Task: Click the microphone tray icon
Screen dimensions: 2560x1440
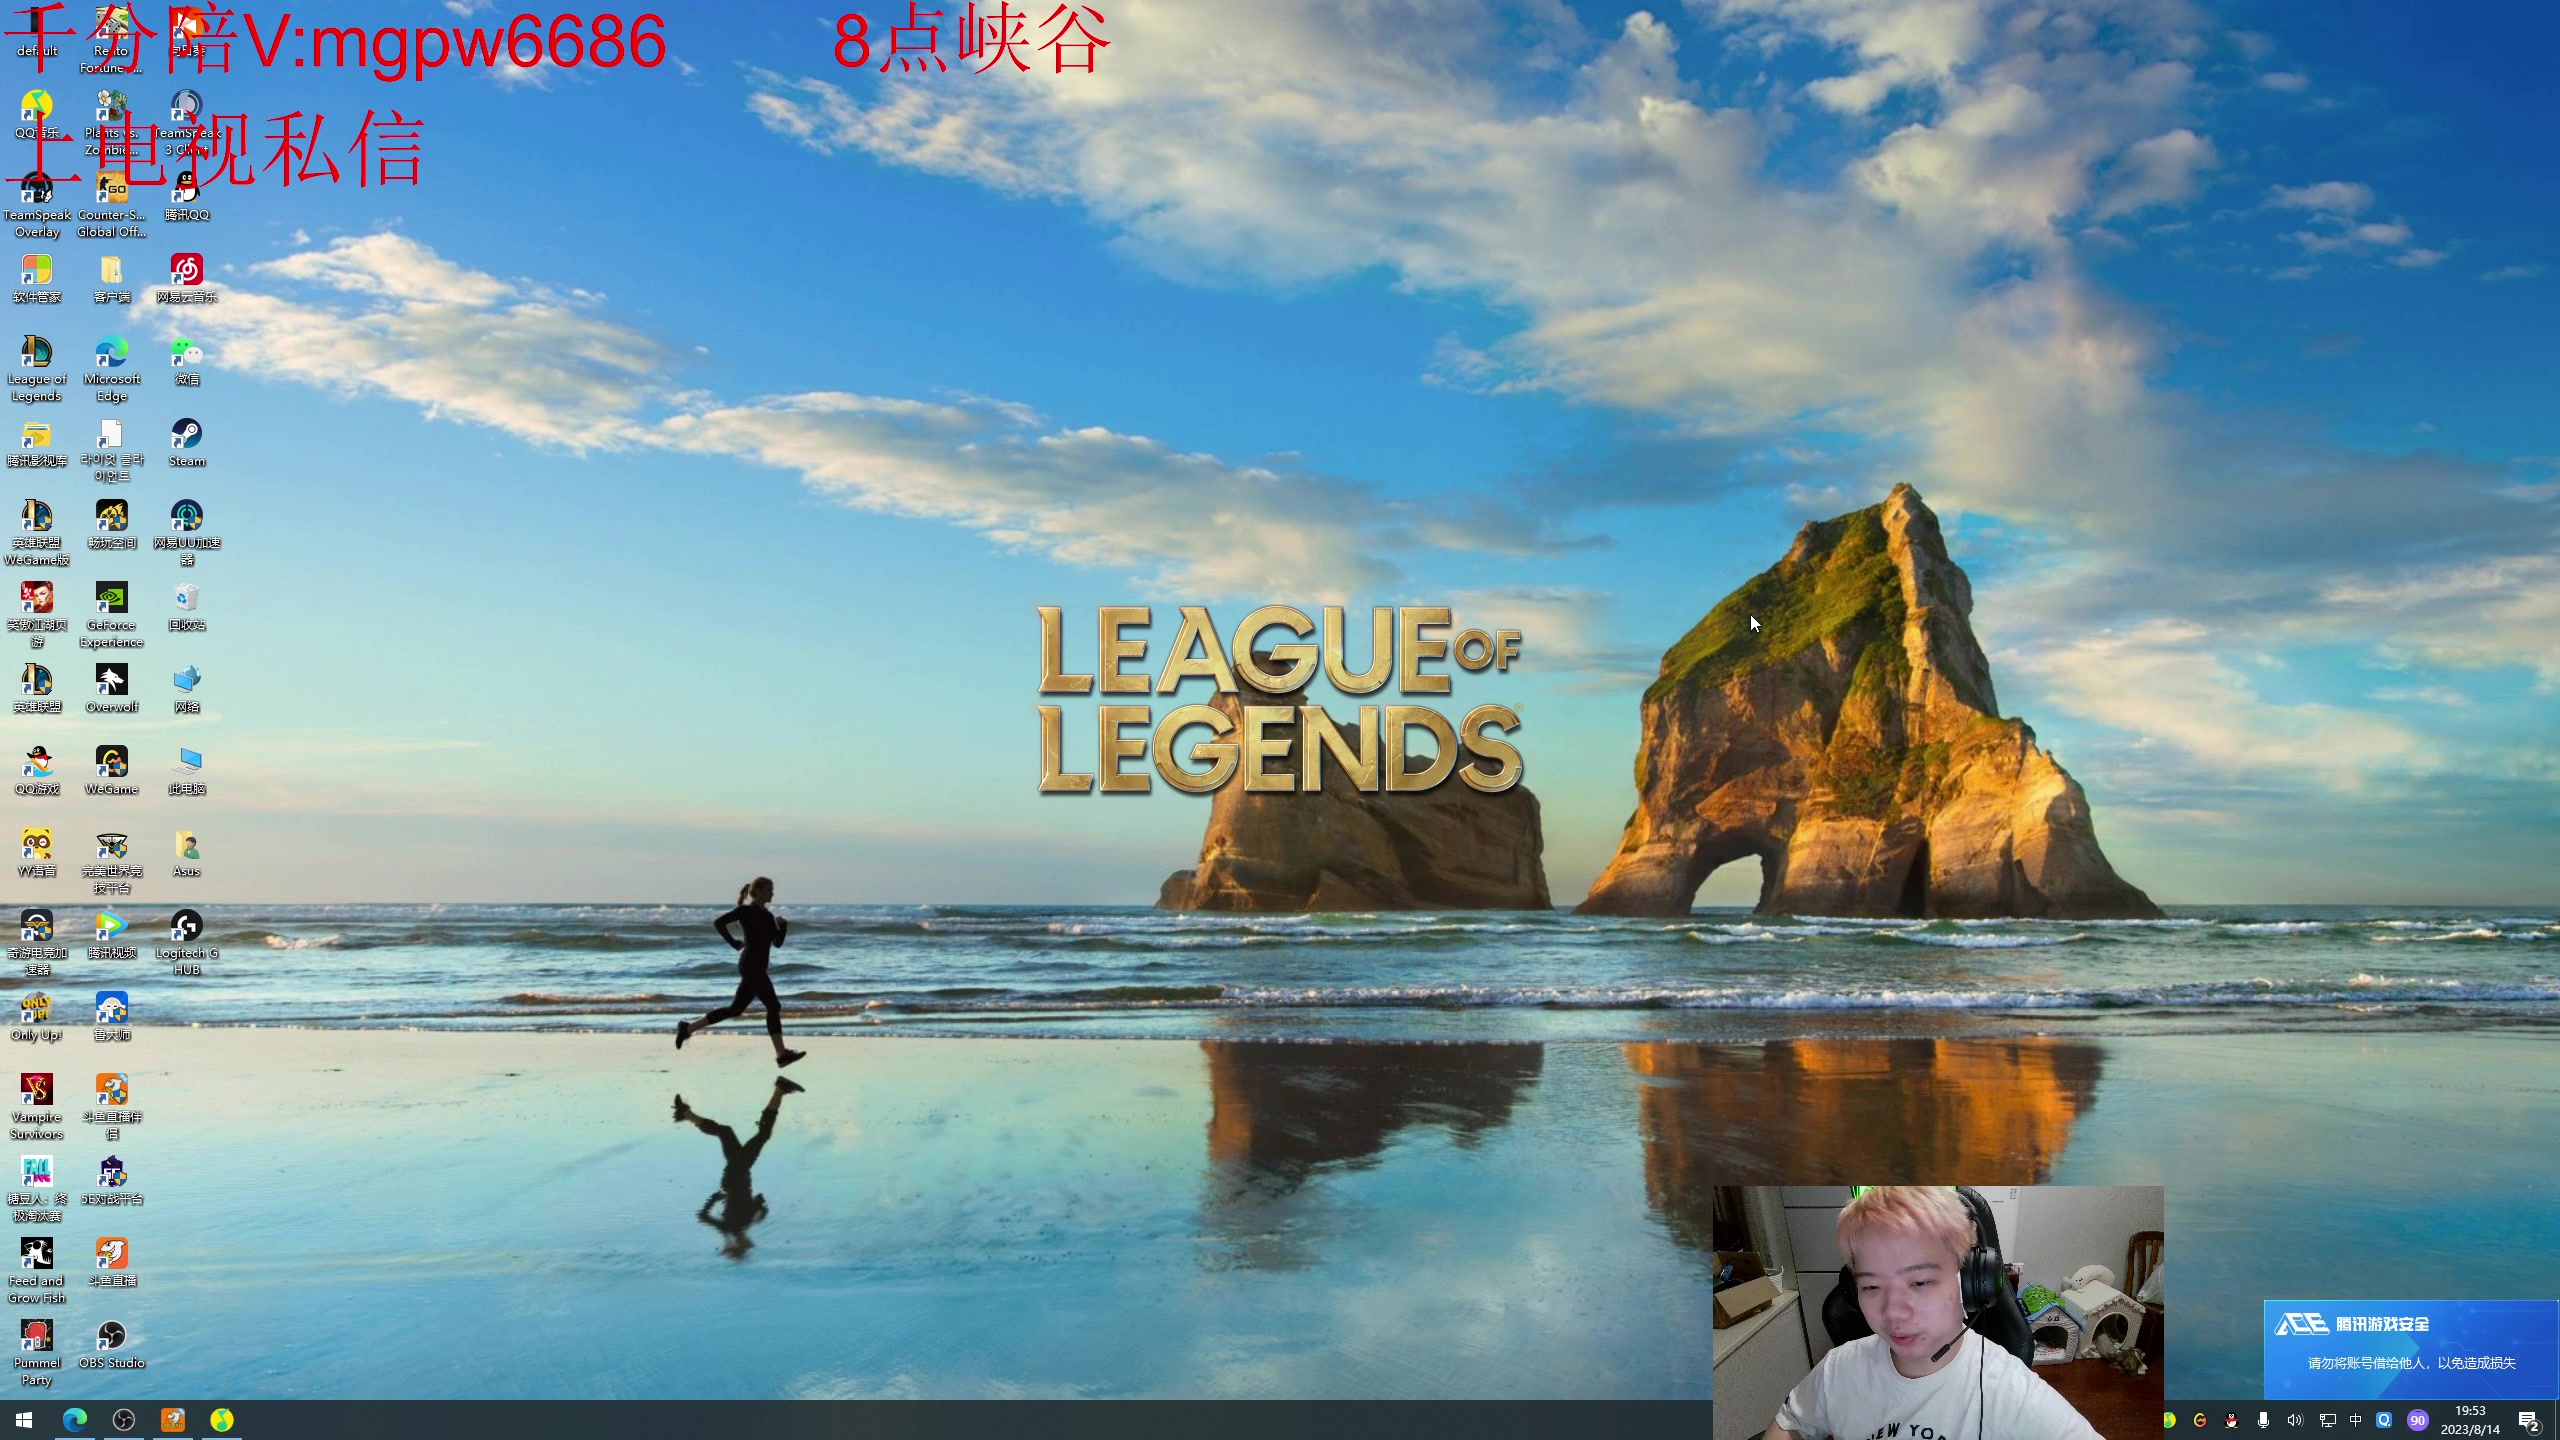Action: click(2263, 1420)
